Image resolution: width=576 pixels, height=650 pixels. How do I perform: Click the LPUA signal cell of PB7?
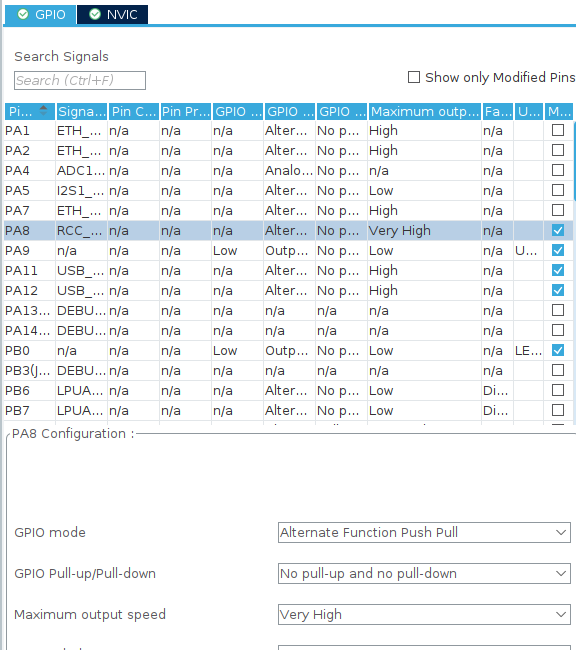point(82,410)
